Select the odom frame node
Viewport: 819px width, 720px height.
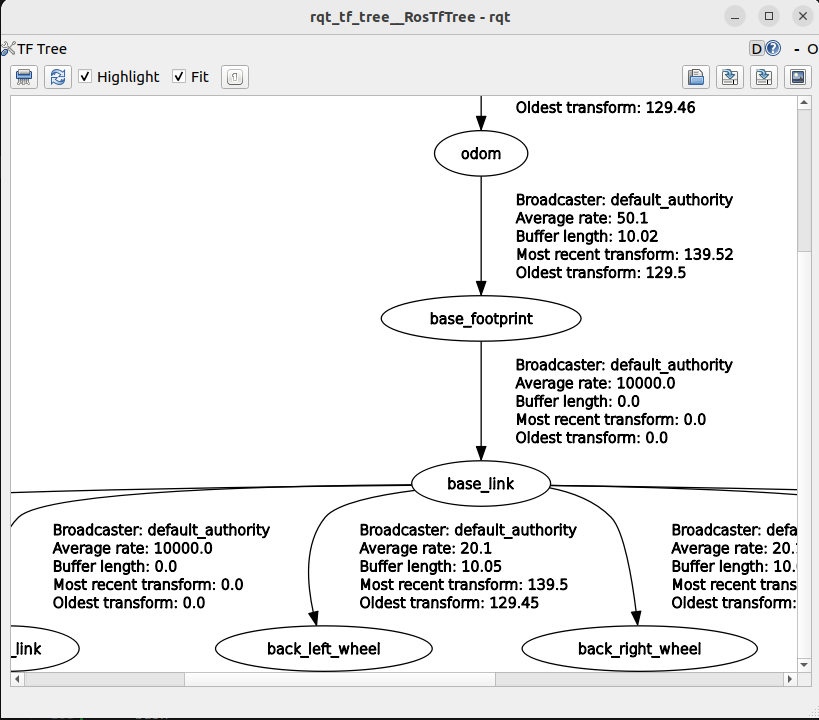coord(481,154)
